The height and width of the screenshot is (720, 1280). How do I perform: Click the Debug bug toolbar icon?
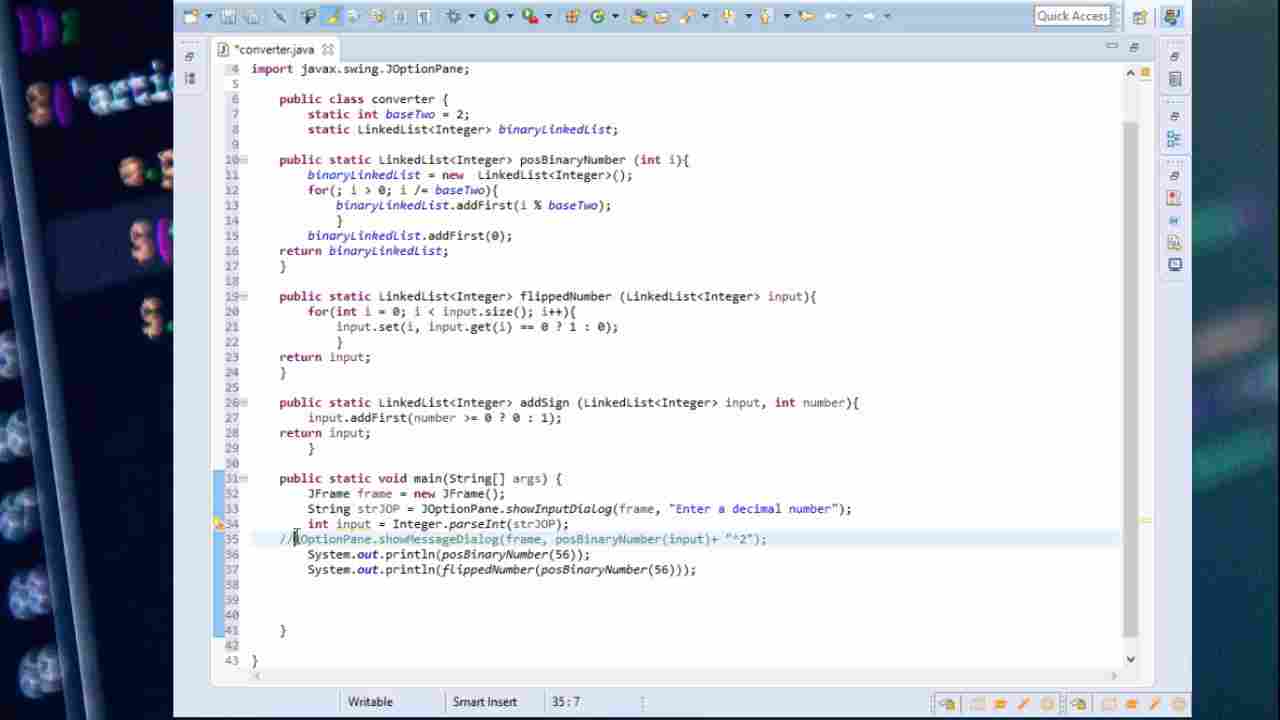point(453,16)
